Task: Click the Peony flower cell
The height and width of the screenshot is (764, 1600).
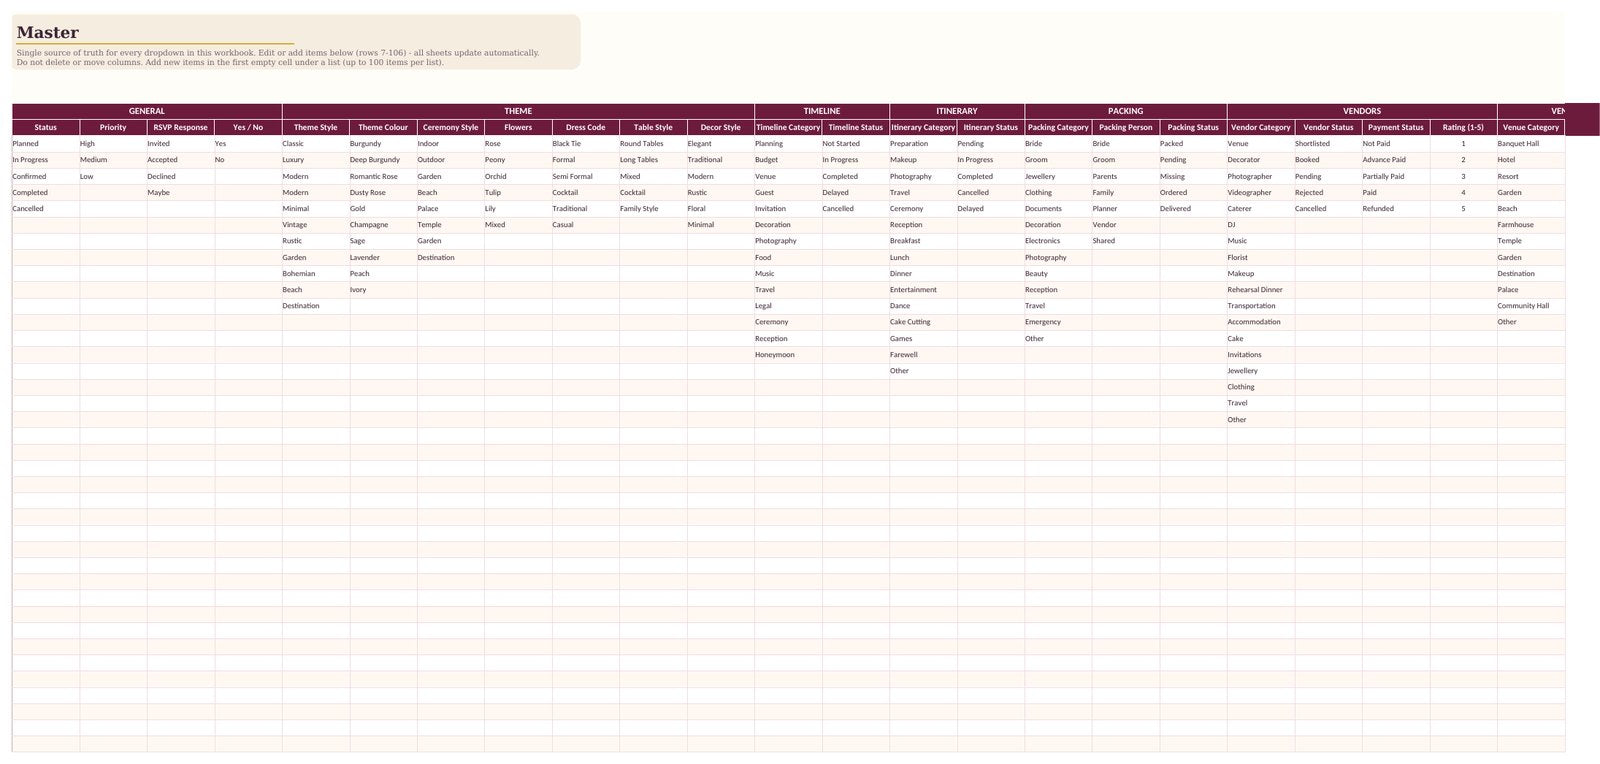Action: point(518,160)
